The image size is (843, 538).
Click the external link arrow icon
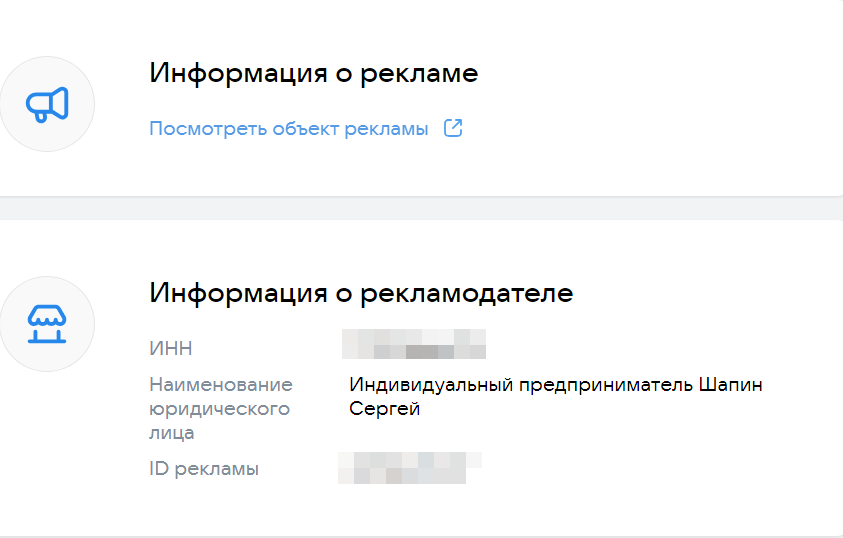pyautogui.click(x=453, y=128)
